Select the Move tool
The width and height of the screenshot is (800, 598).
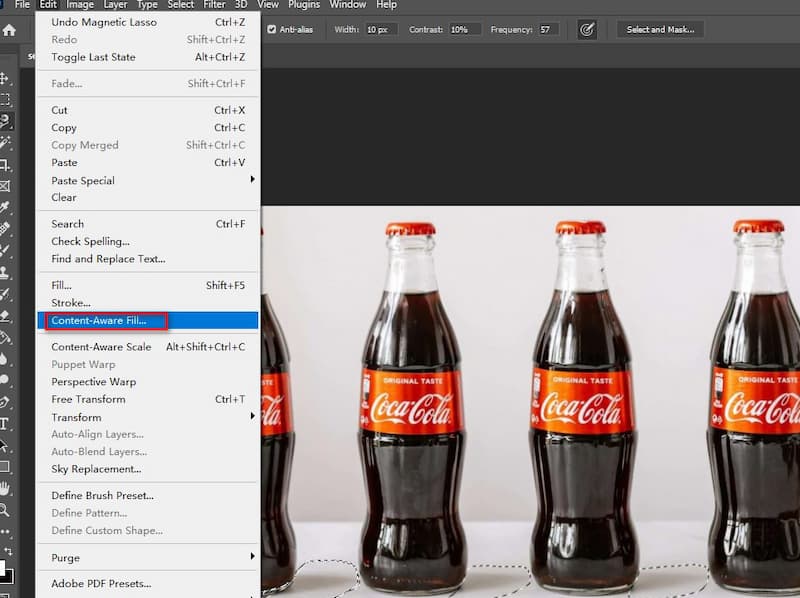5,78
